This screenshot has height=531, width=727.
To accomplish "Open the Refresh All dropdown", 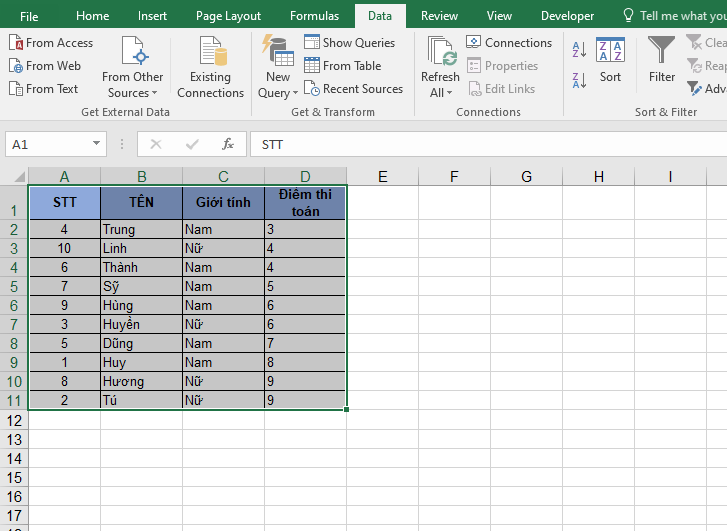I will click(440, 93).
